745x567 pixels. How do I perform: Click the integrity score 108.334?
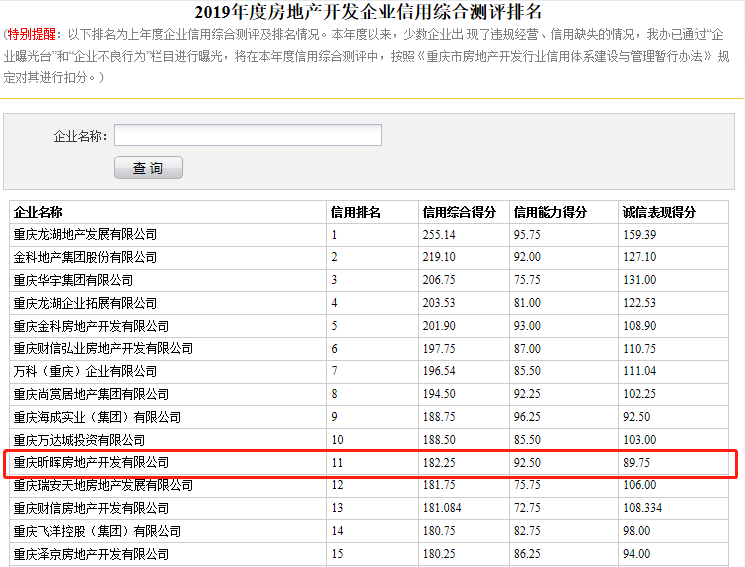coord(642,508)
